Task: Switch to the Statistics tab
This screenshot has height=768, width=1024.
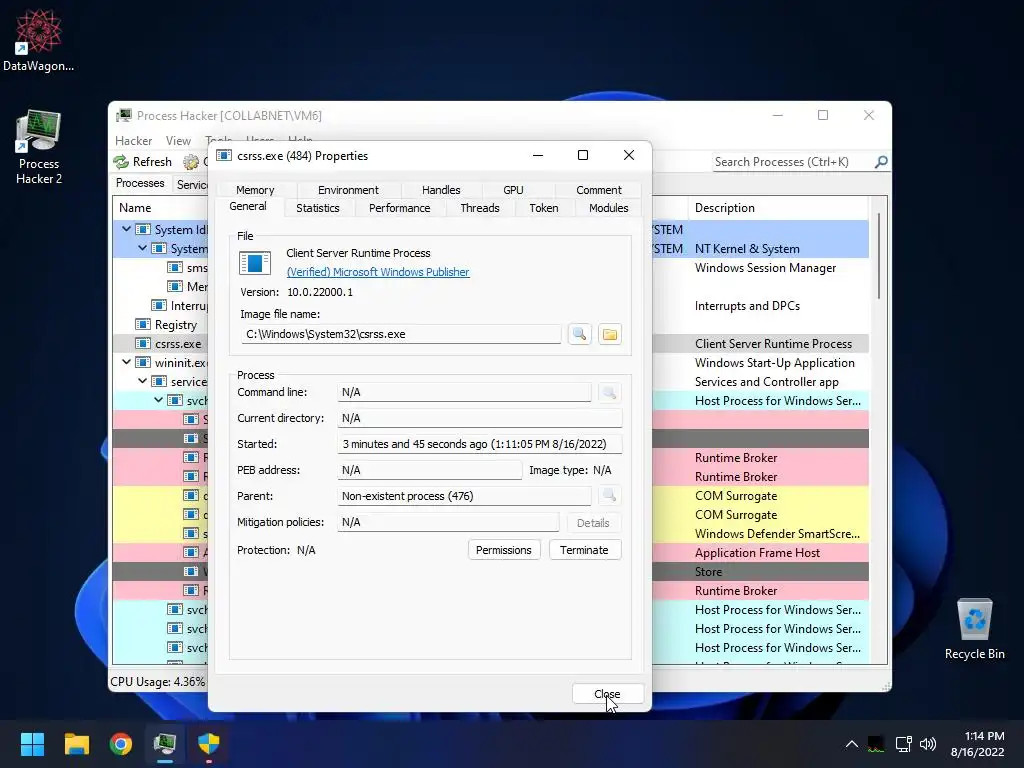Action: pyautogui.click(x=317, y=208)
